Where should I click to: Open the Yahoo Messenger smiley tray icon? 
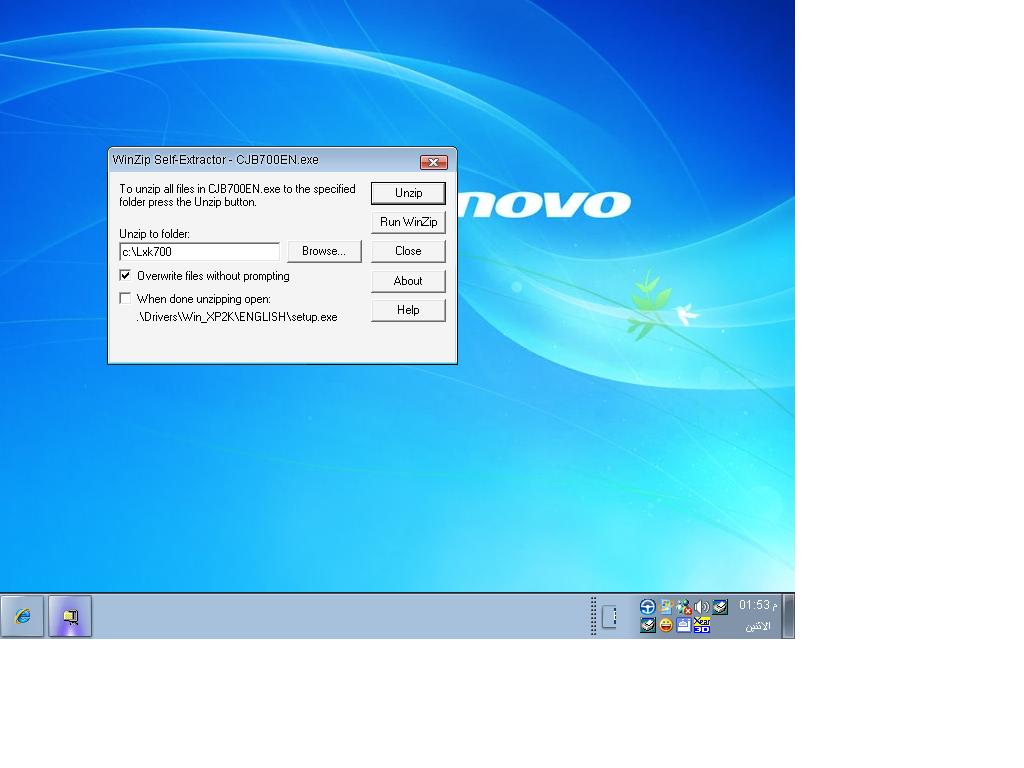(x=665, y=625)
